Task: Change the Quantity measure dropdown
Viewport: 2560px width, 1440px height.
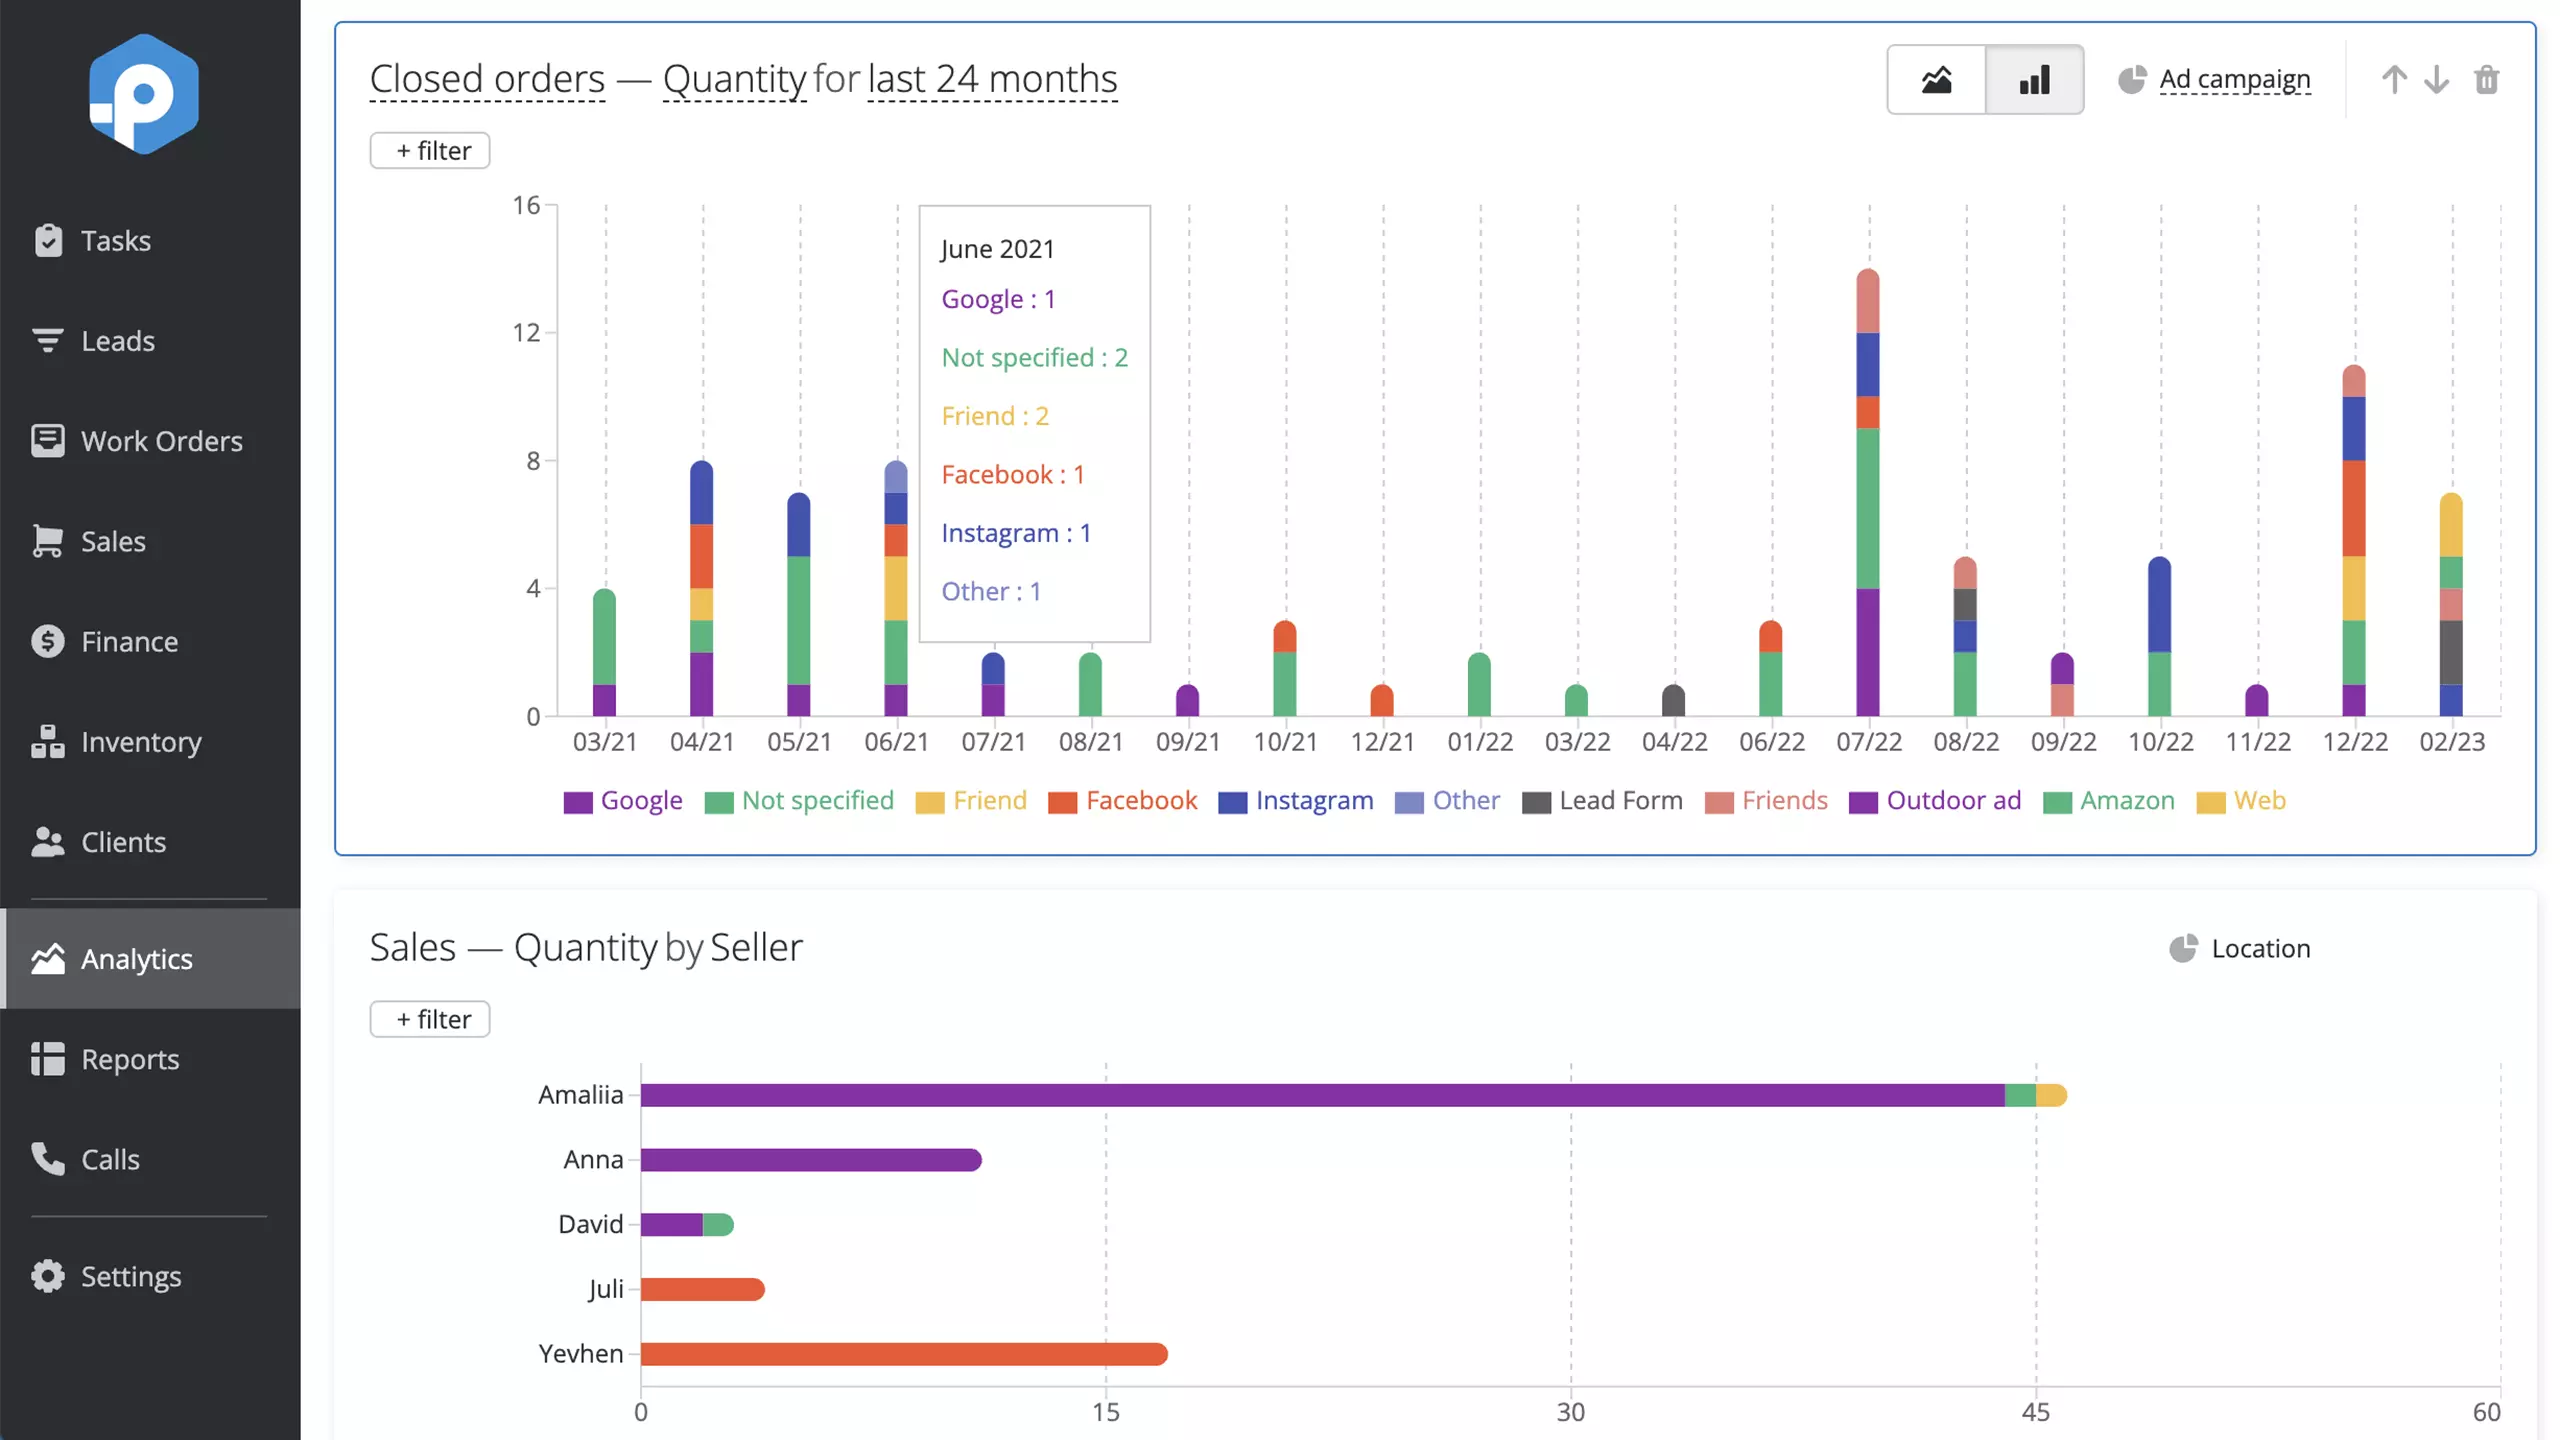Action: point(734,79)
